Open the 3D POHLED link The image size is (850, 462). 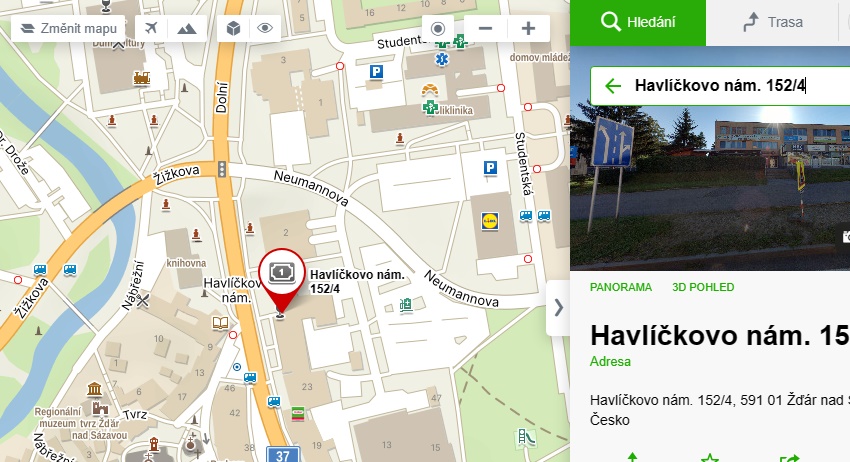click(703, 287)
